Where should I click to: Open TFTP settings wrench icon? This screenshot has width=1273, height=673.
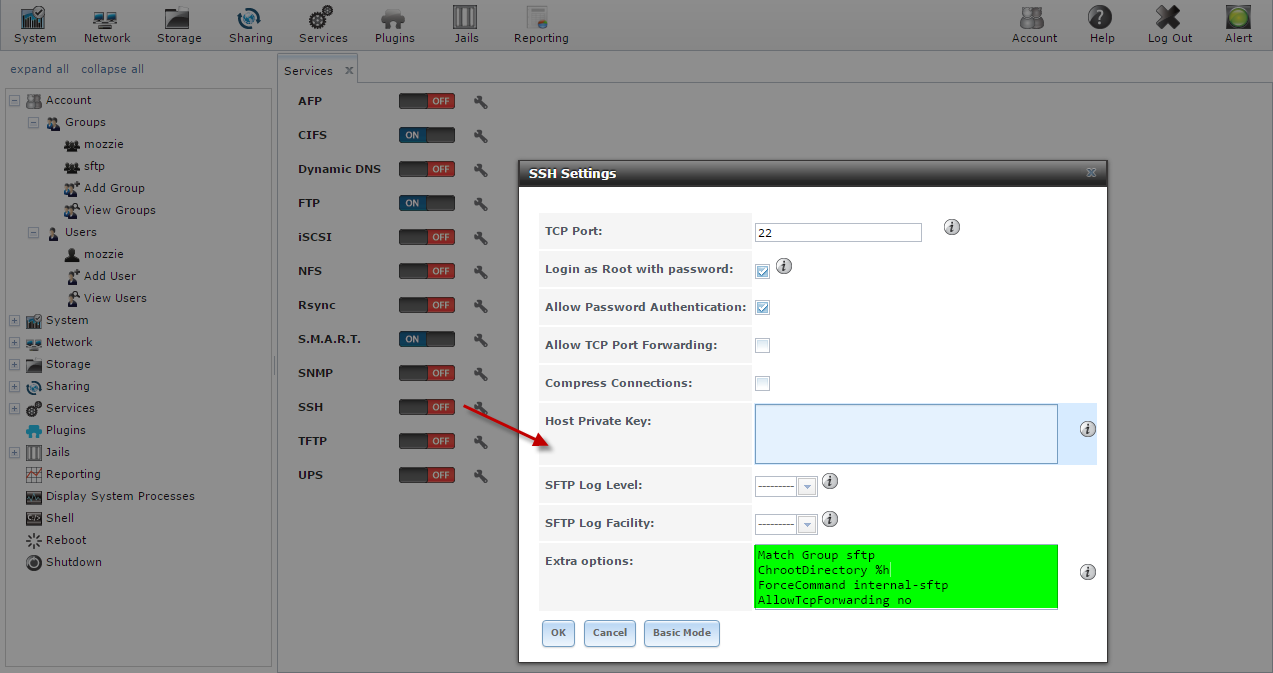pyautogui.click(x=480, y=441)
